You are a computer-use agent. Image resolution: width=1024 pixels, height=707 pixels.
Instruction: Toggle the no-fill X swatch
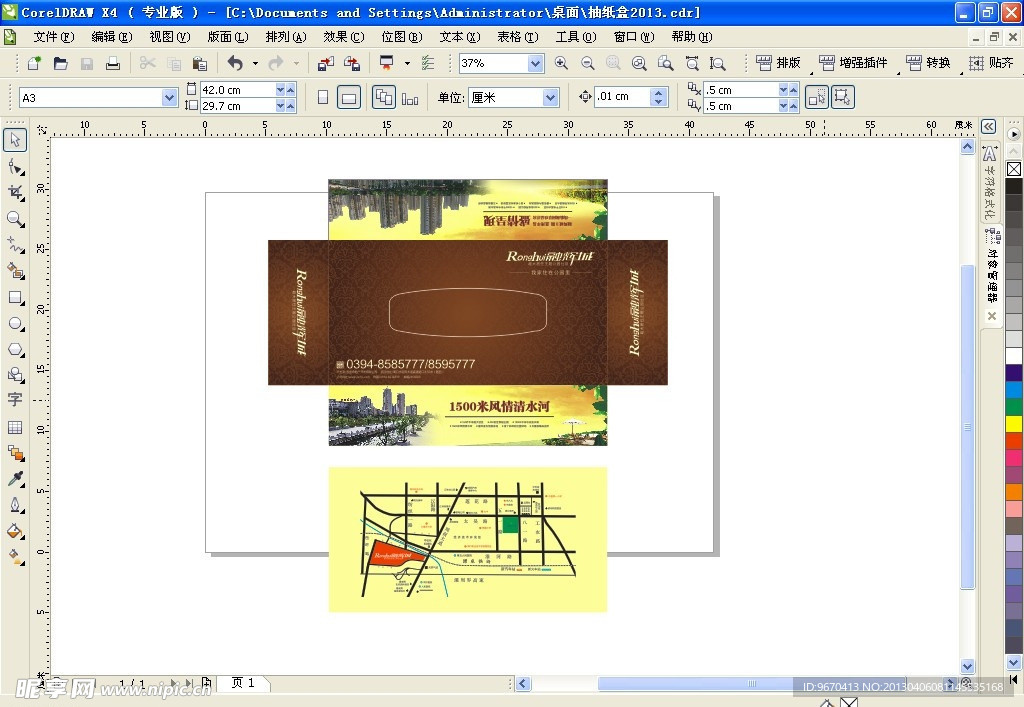1014,169
